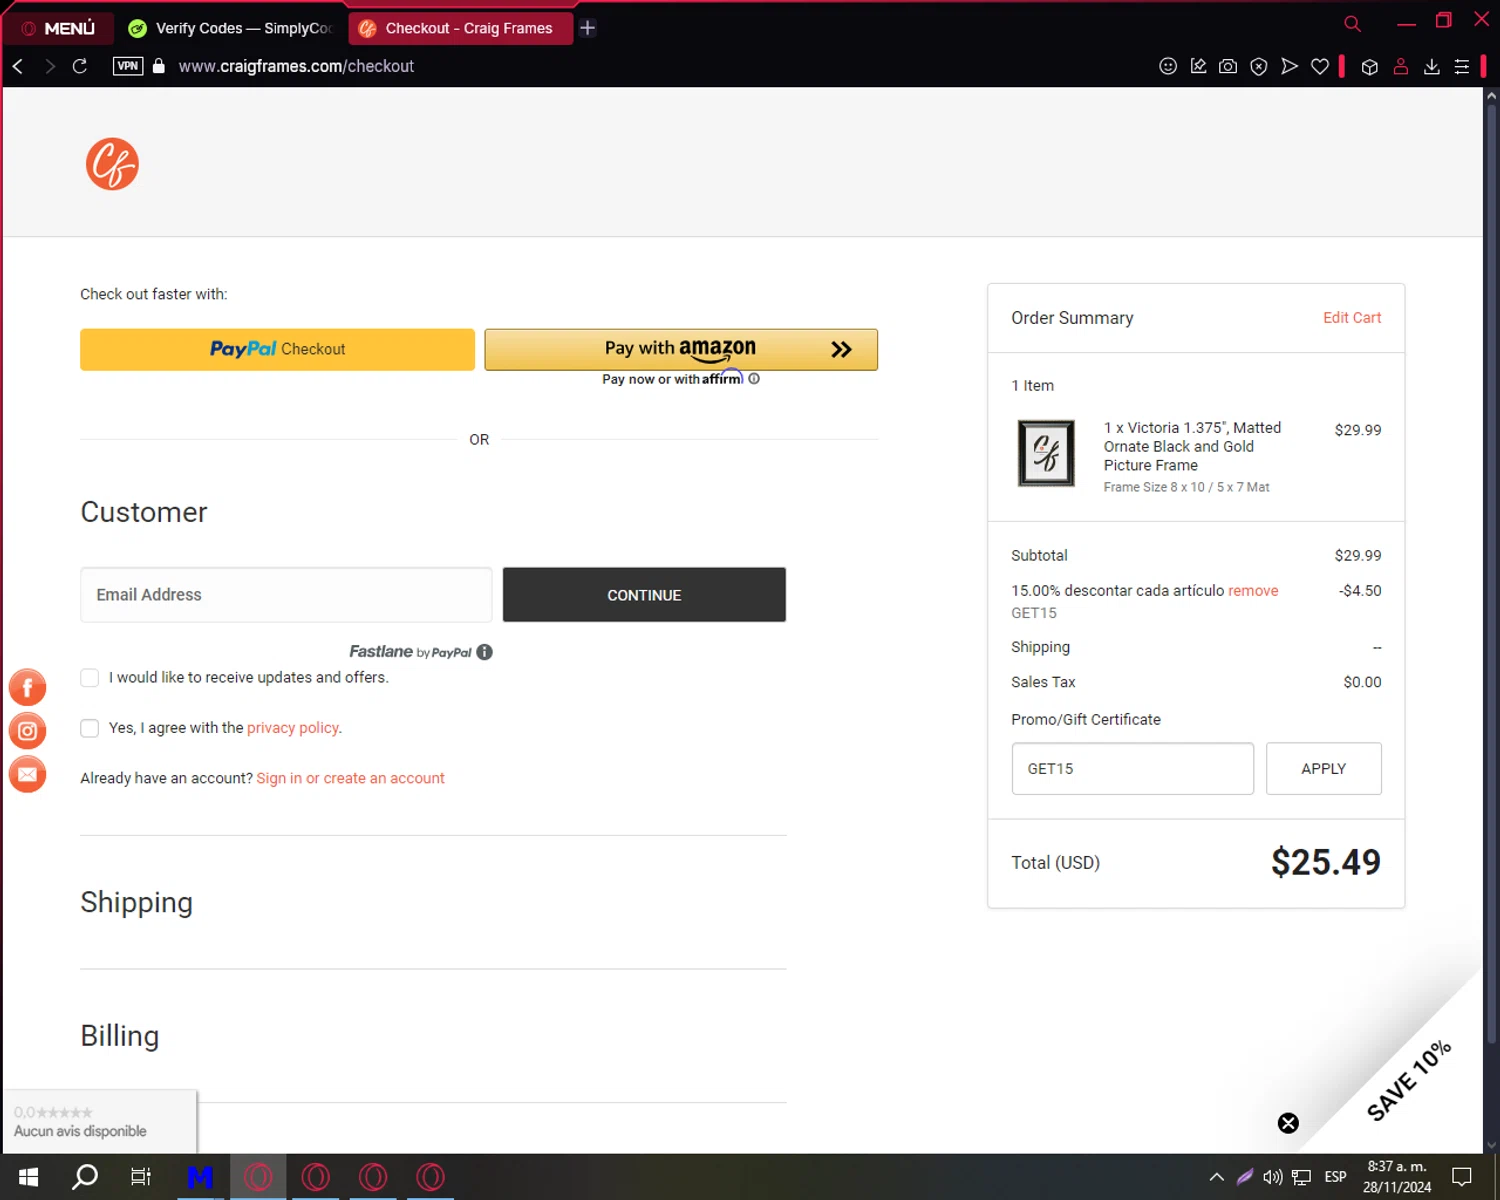Open Windows taskbar search

tap(85, 1177)
